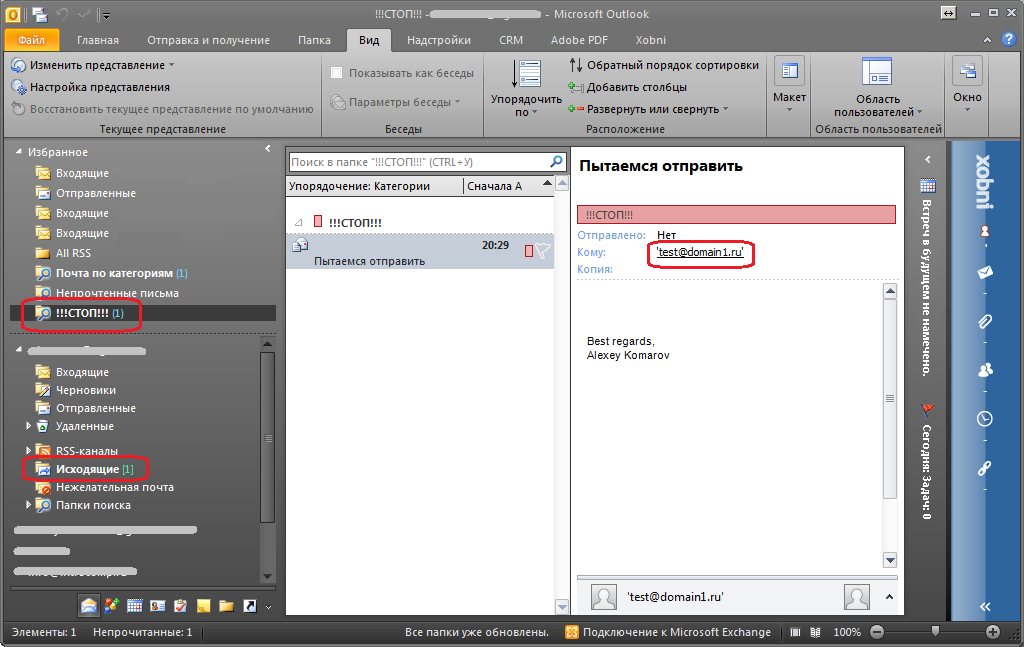1024x647 pixels.
Task: Click Xobni paperclip attachments icon
Action: (x=985, y=321)
